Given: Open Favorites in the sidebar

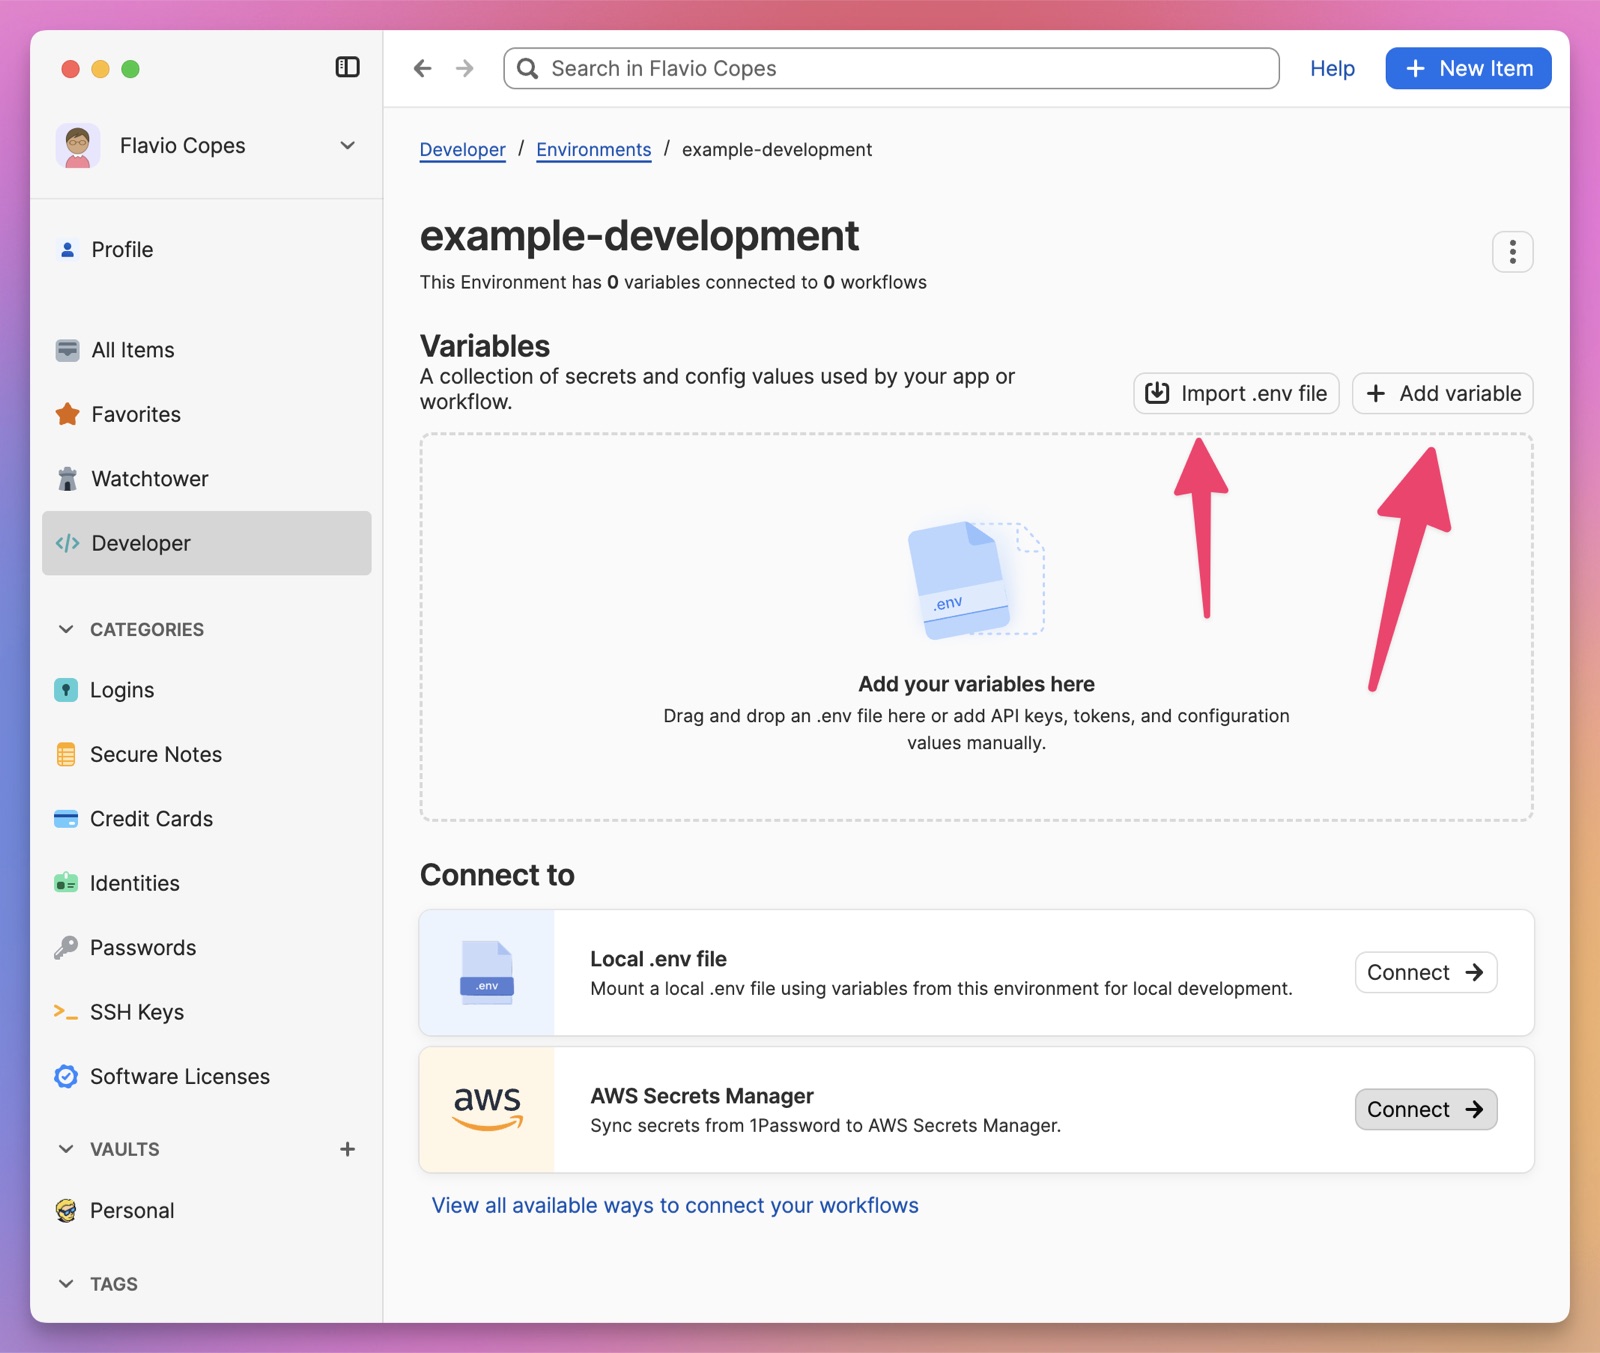Looking at the screenshot, I should click(x=207, y=414).
